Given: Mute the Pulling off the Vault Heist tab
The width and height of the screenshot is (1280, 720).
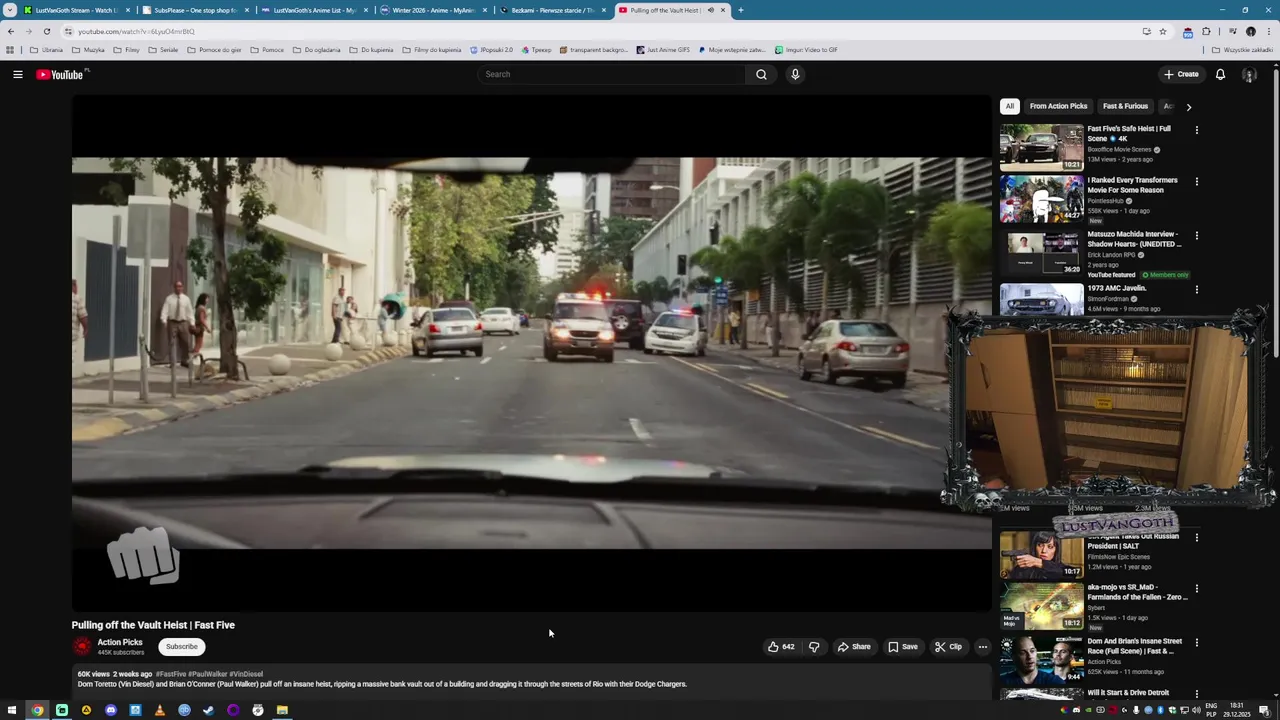Looking at the screenshot, I should pyautogui.click(x=710, y=10).
